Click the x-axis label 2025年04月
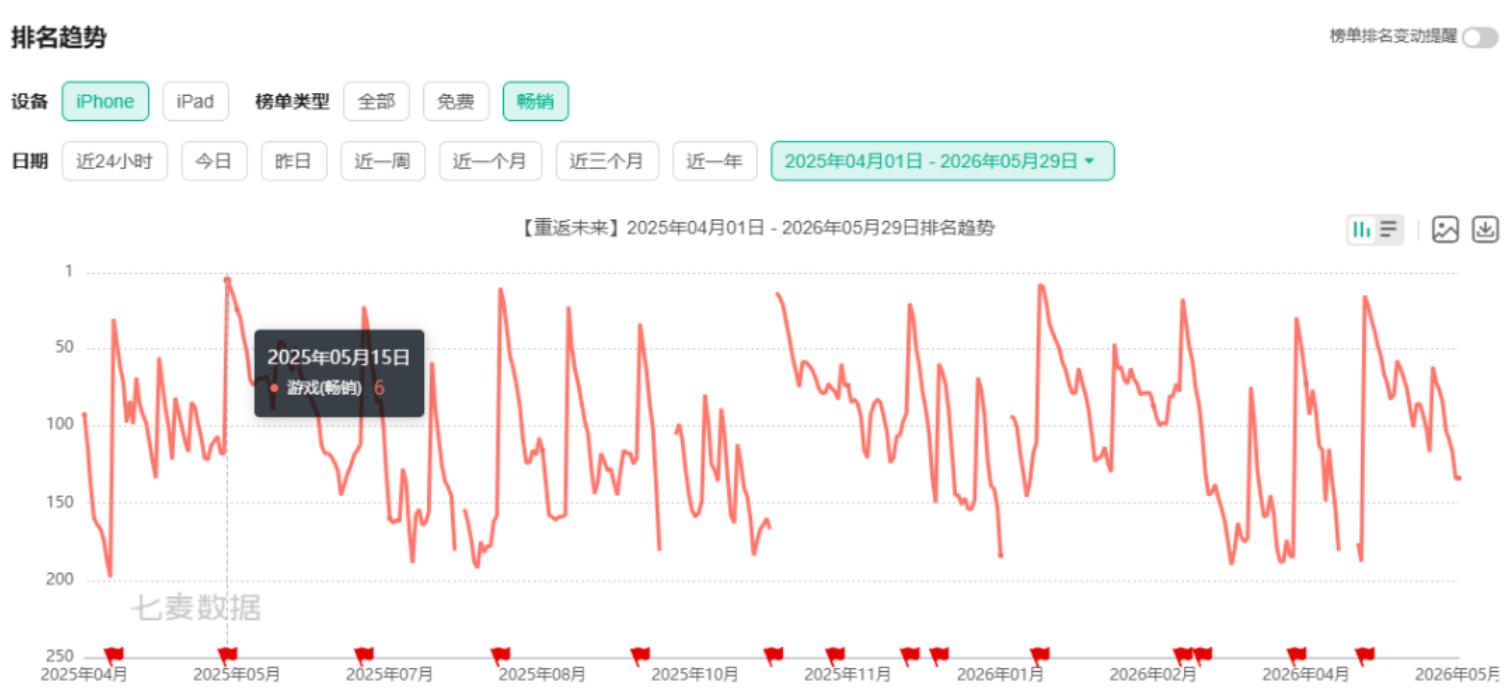 (x=84, y=675)
